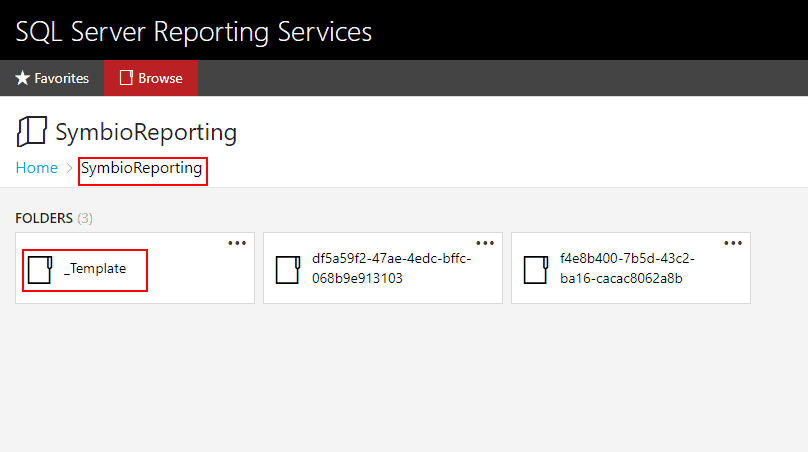The width and height of the screenshot is (808, 452).
Task: Click the _Template folder icon
Action: (39, 270)
